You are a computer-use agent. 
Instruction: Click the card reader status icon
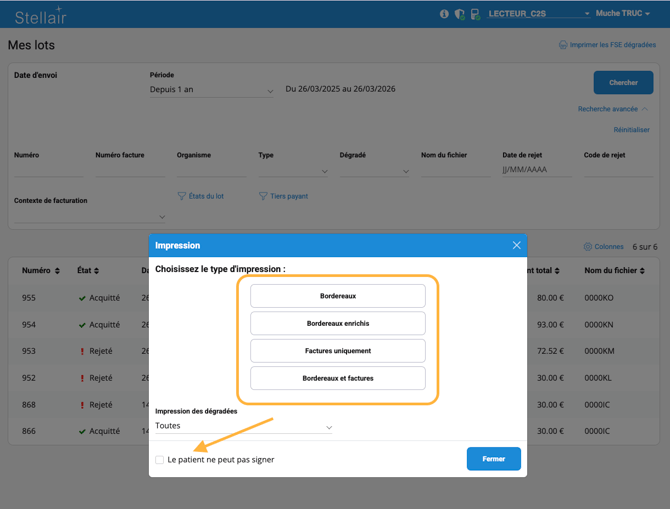[x=475, y=14]
